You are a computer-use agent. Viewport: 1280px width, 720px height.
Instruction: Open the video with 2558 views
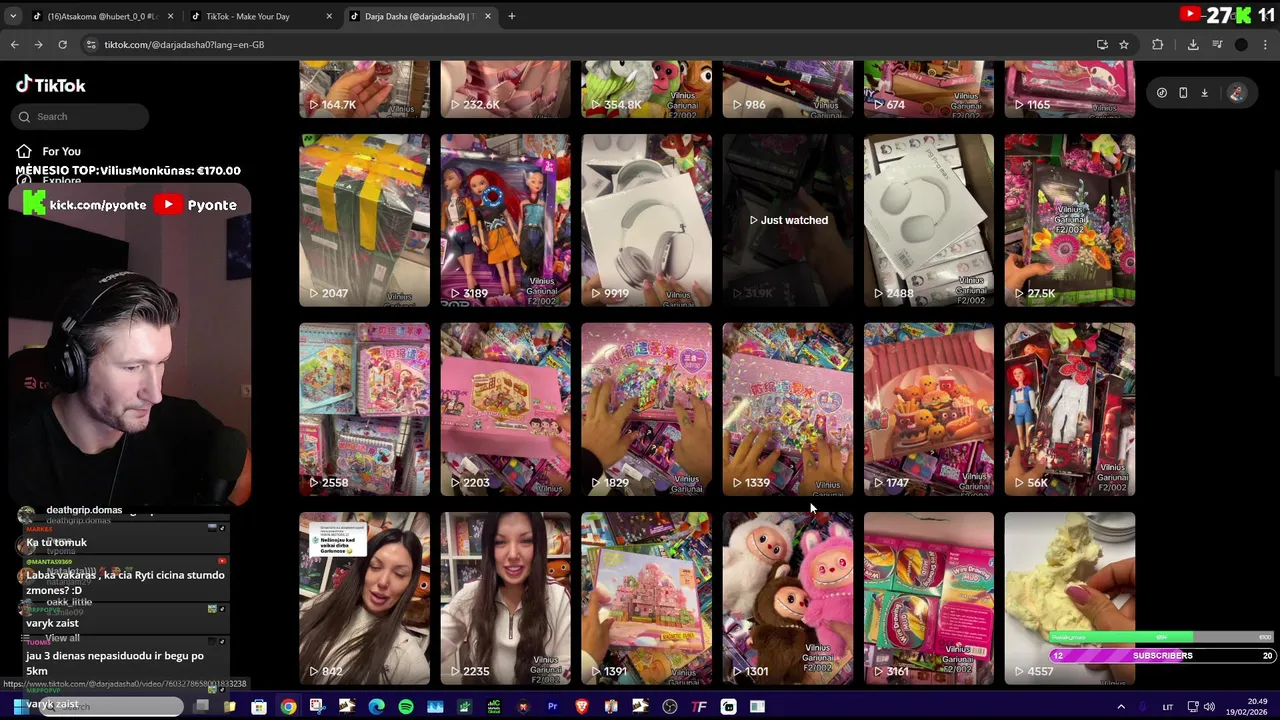click(x=364, y=409)
